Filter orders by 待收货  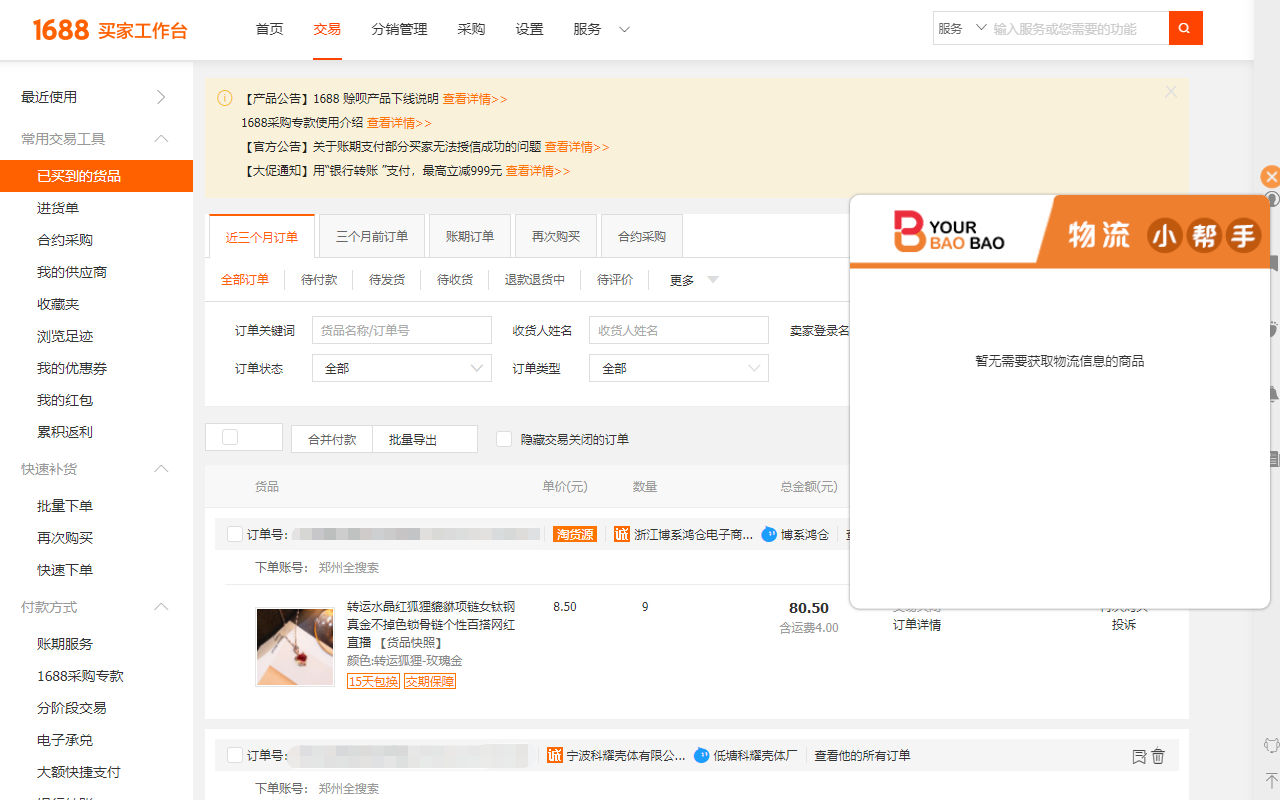coord(455,280)
